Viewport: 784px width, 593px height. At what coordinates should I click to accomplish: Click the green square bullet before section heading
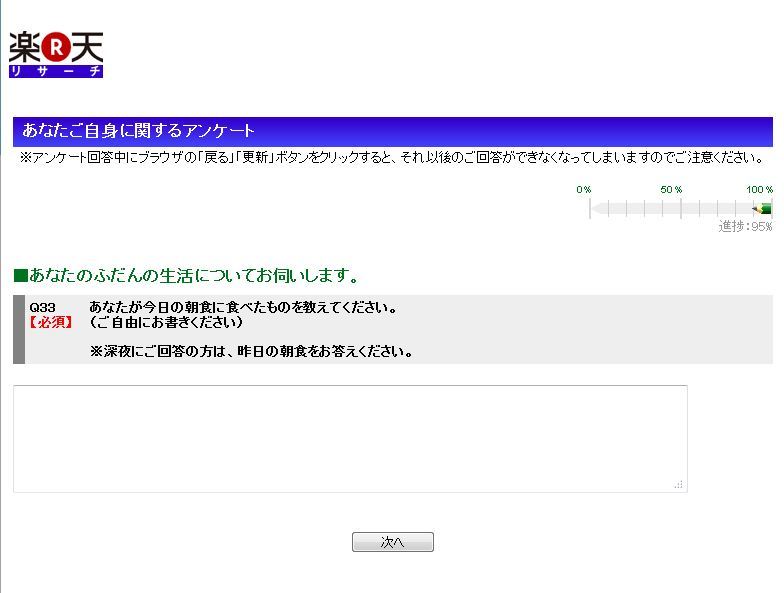click(20, 276)
